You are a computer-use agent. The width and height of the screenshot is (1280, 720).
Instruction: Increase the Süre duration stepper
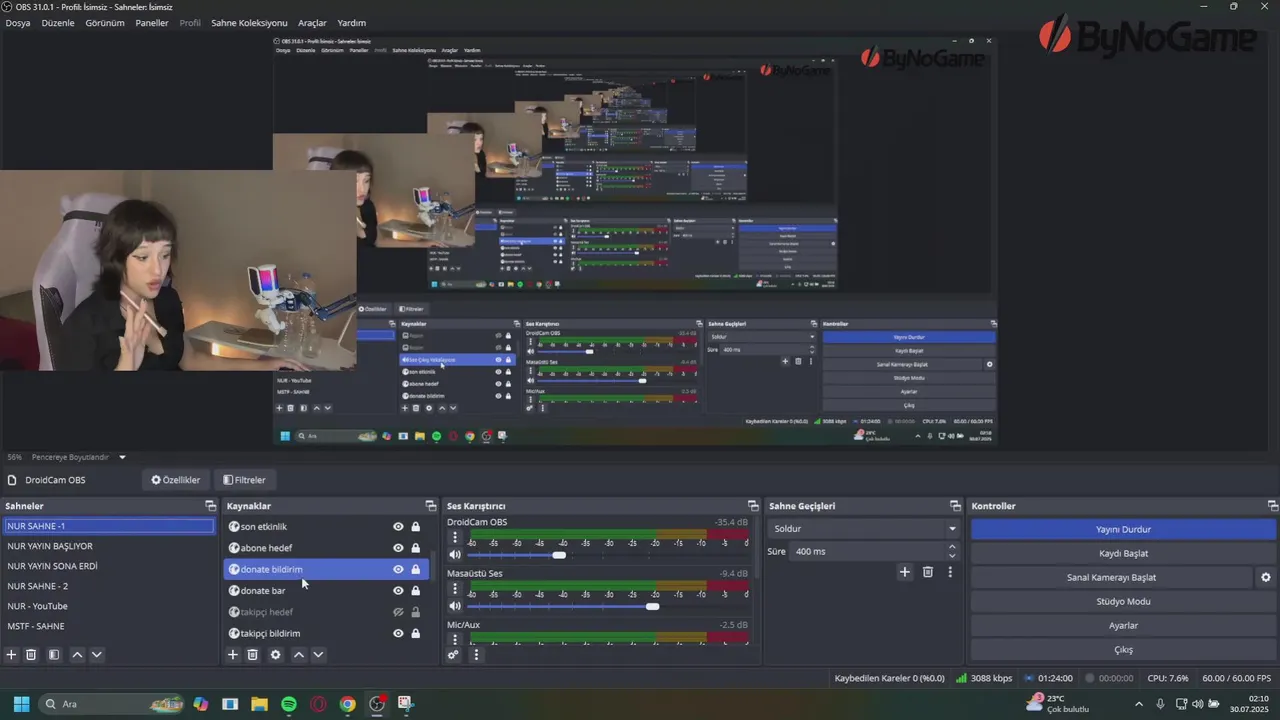click(x=952, y=547)
